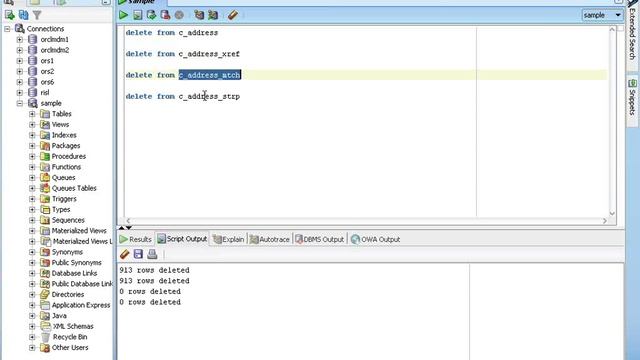The image size is (640, 360).
Task: Click the 'delete from c_address_xref' line
Action: [182, 54]
